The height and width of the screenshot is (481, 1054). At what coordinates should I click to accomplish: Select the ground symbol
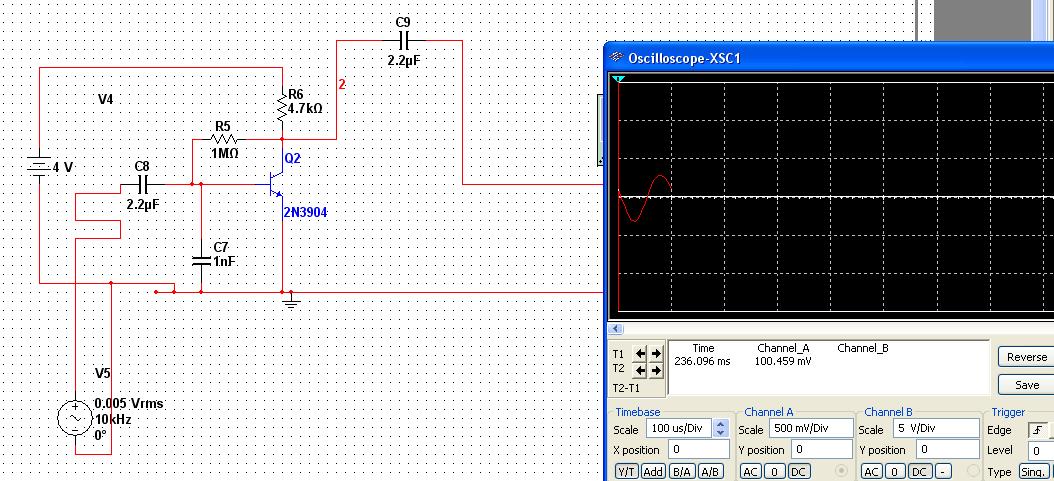click(x=291, y=299)
